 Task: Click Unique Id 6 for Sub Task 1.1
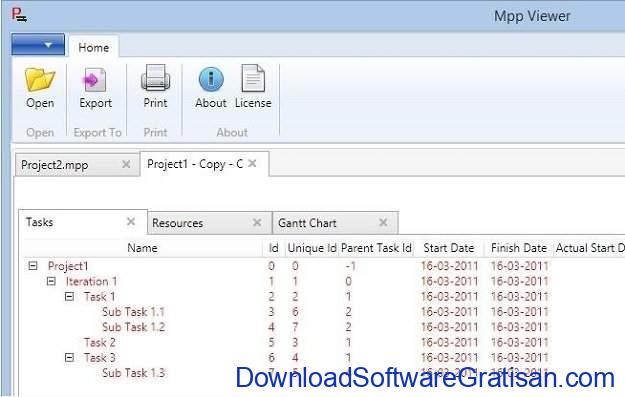pos(295,312)
